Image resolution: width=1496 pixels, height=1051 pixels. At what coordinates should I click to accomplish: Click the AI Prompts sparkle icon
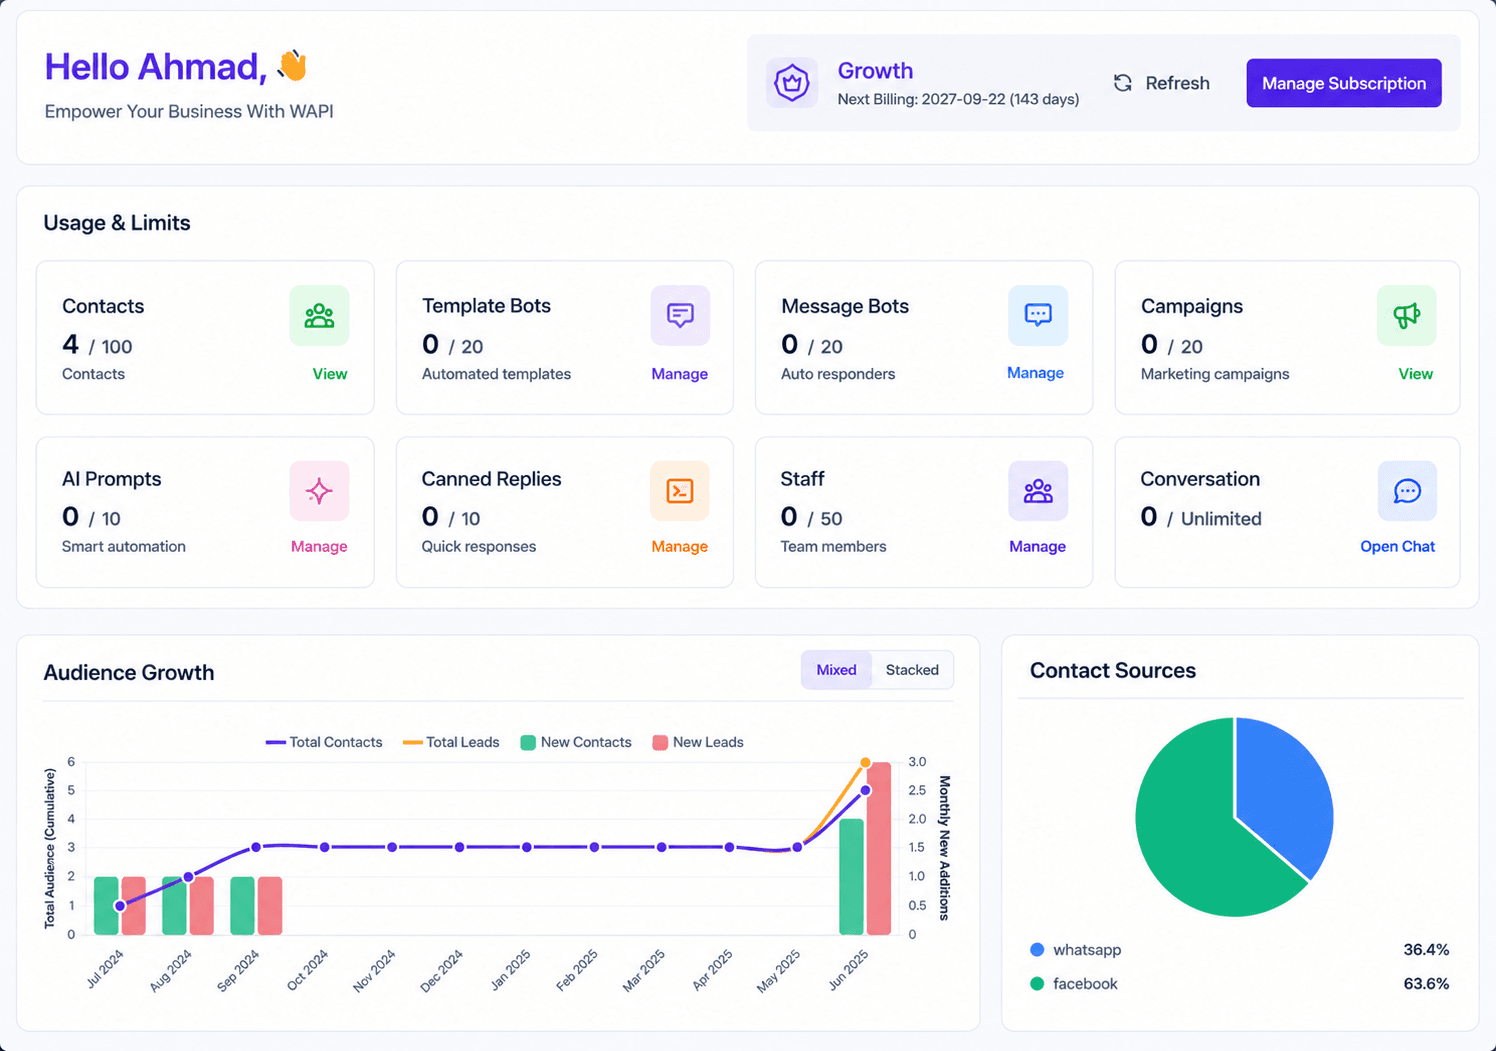tap(319, 491)
